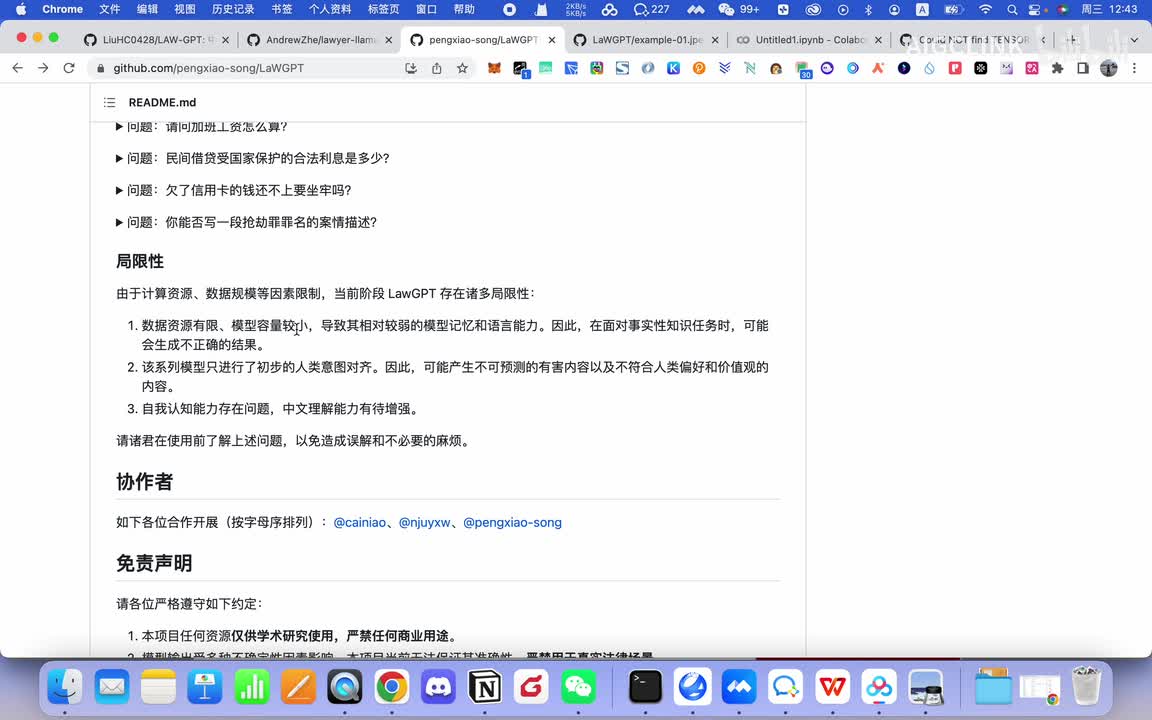Click the github.com address bar
Image resolution: width=1152 pixels, height=720 pixels.
tap(250, 68)
